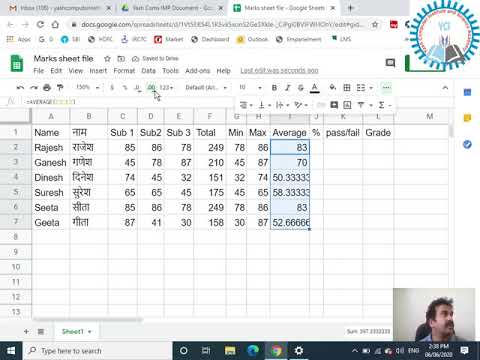Reload the browser page
The width and height of the screenshot is (480, 360).
tap(40, 24)
